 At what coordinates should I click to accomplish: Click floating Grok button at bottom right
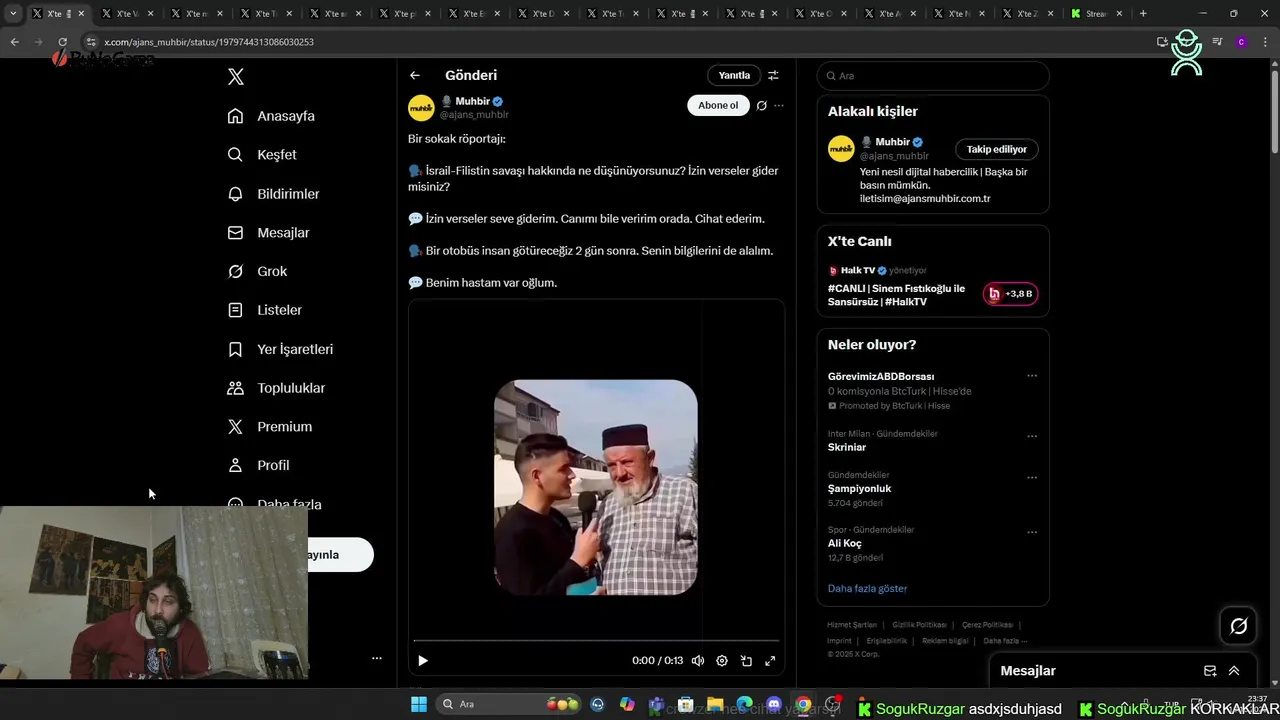coord(1239,626)
